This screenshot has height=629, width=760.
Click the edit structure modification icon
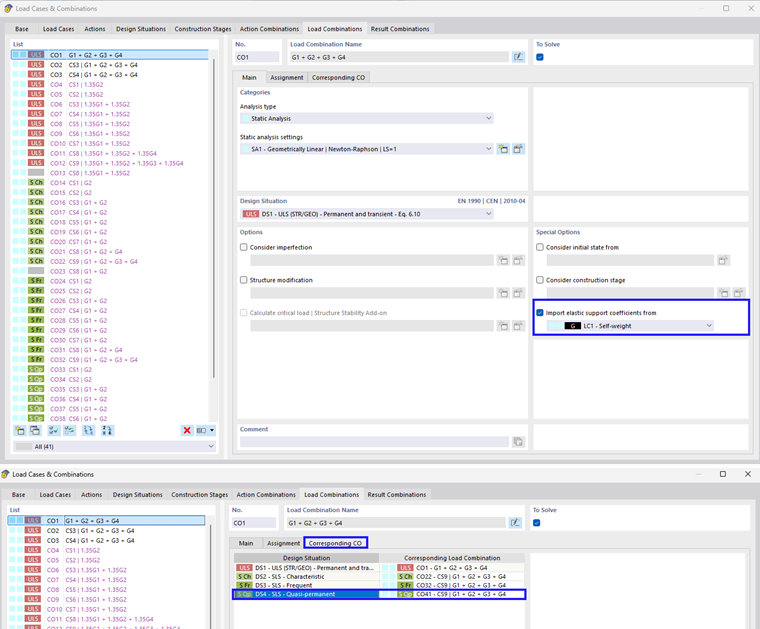click(x=518, y=293)
